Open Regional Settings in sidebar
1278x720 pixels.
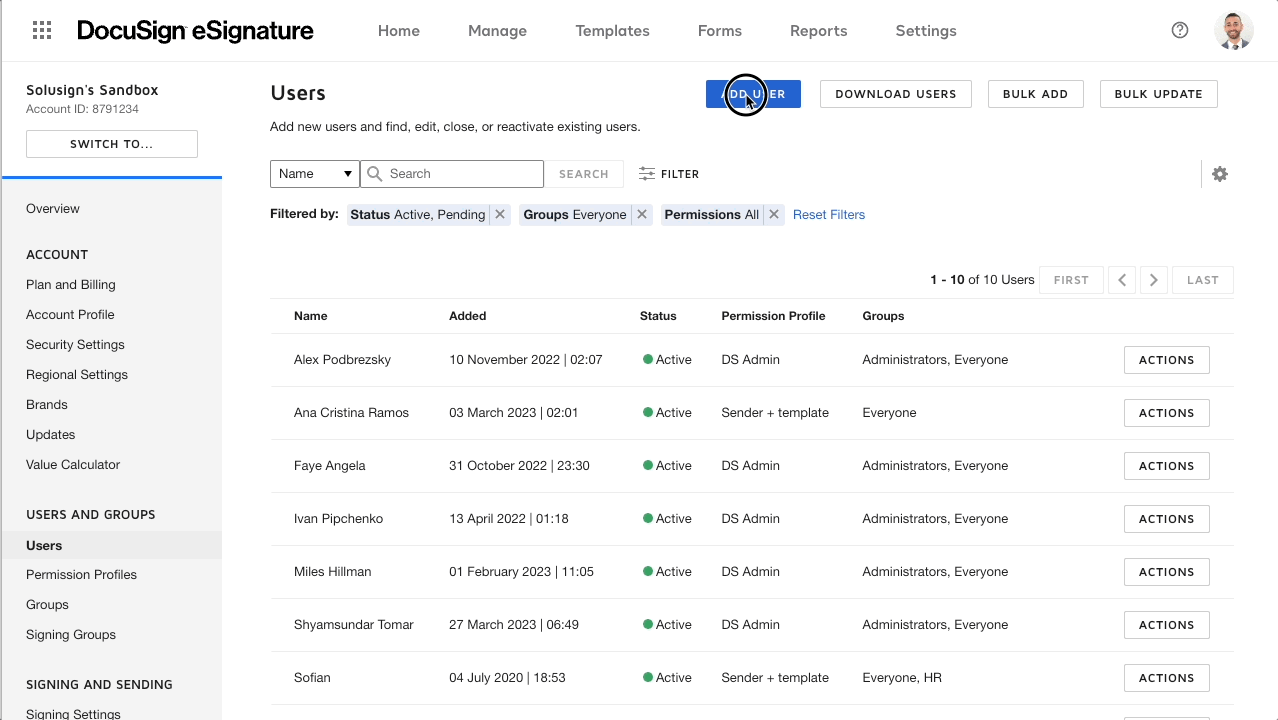[x=77, y=375]
